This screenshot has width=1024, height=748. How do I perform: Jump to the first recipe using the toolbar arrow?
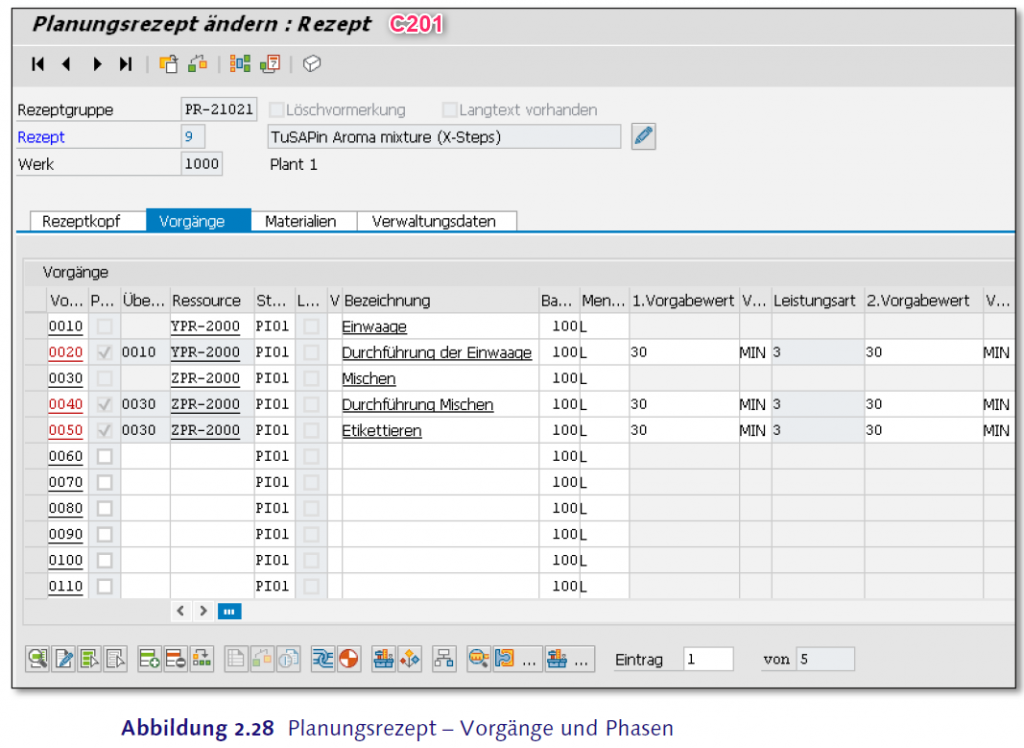tap(38, 64)
